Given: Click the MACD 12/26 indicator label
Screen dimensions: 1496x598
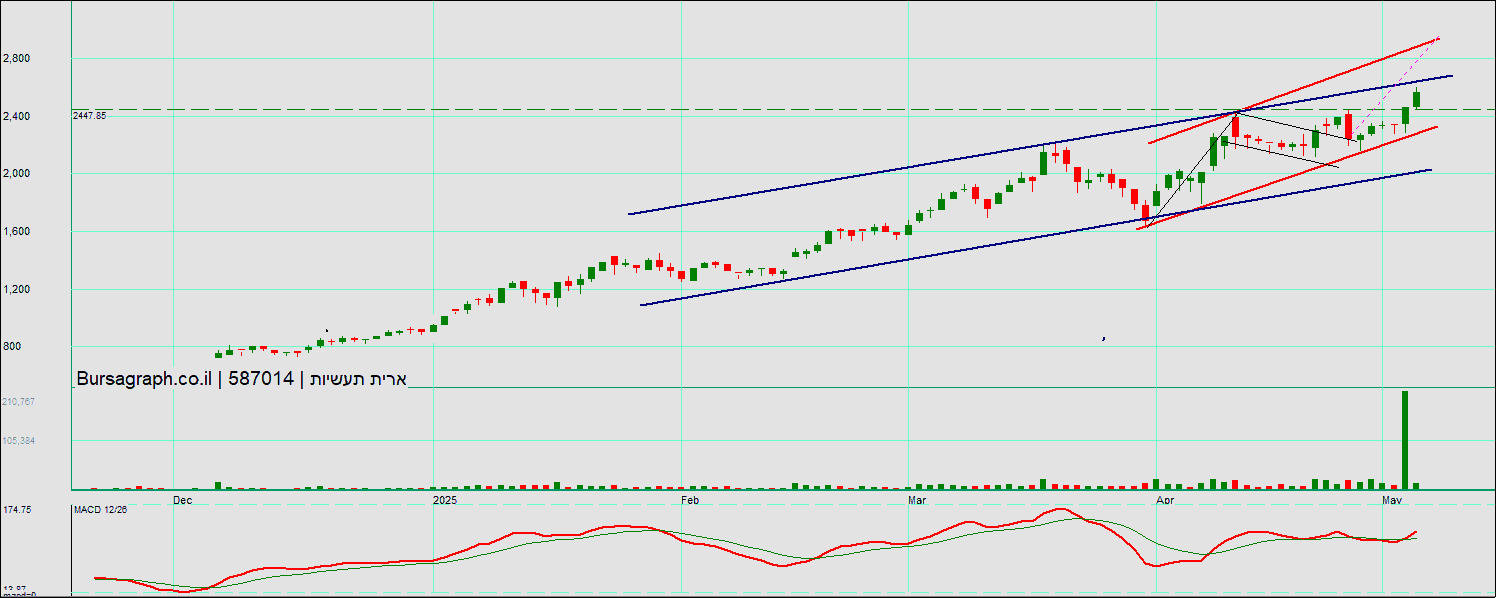Looking at the screenshot, I should pos(101,510).
